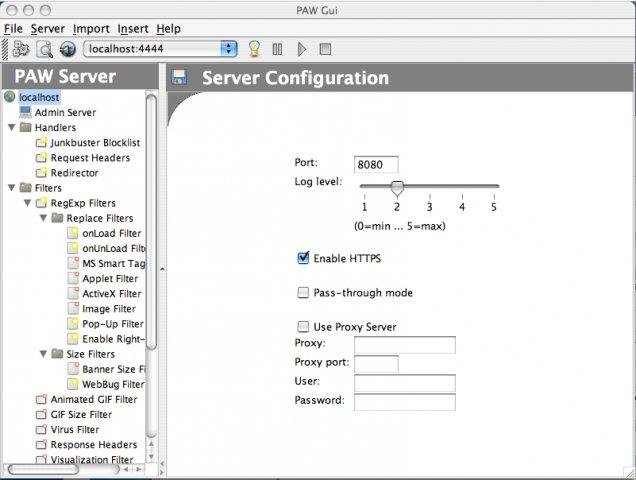This screenshot has height=480, width=636.
Task: Click the floppy disk save icon
Action: click(180, 78)
